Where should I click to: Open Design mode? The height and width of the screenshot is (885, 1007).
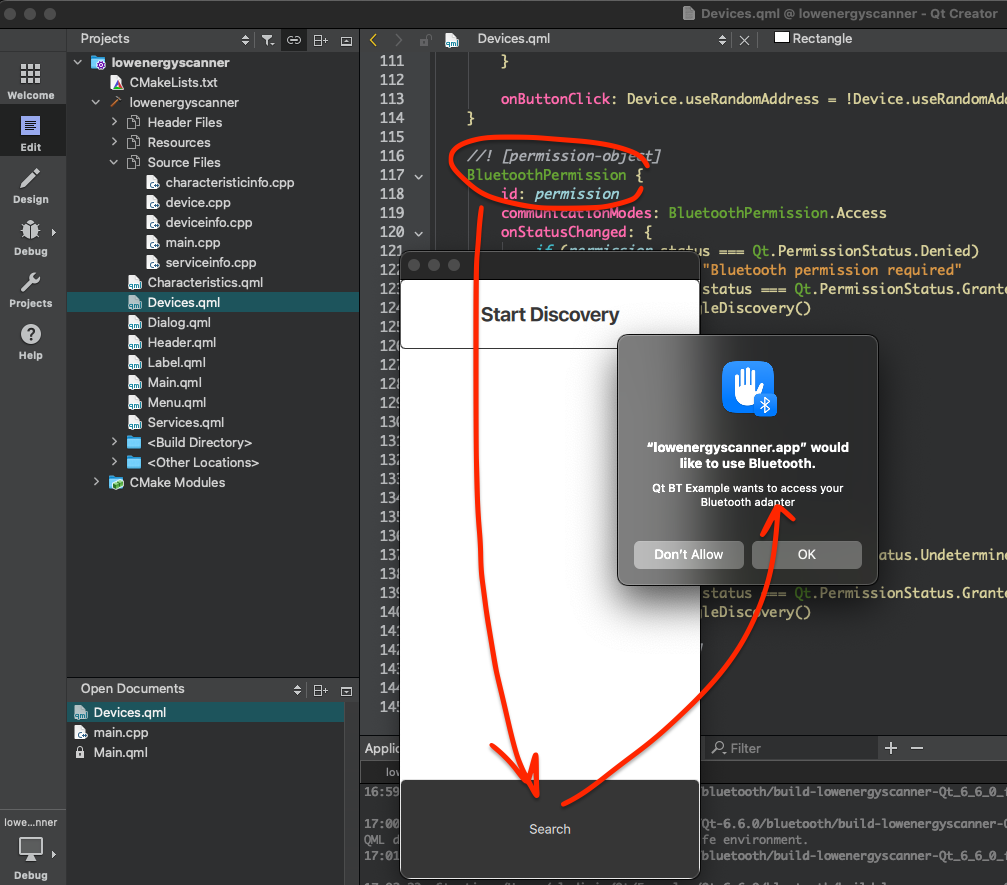click(31, 186)
